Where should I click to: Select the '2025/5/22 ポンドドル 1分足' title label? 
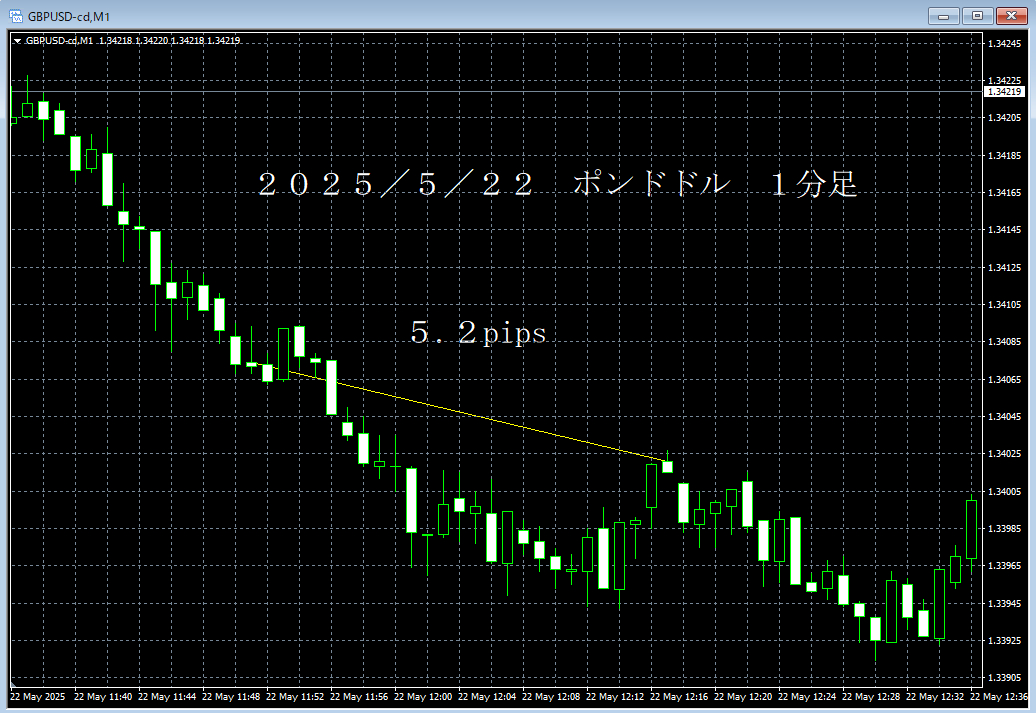[558, 184]
